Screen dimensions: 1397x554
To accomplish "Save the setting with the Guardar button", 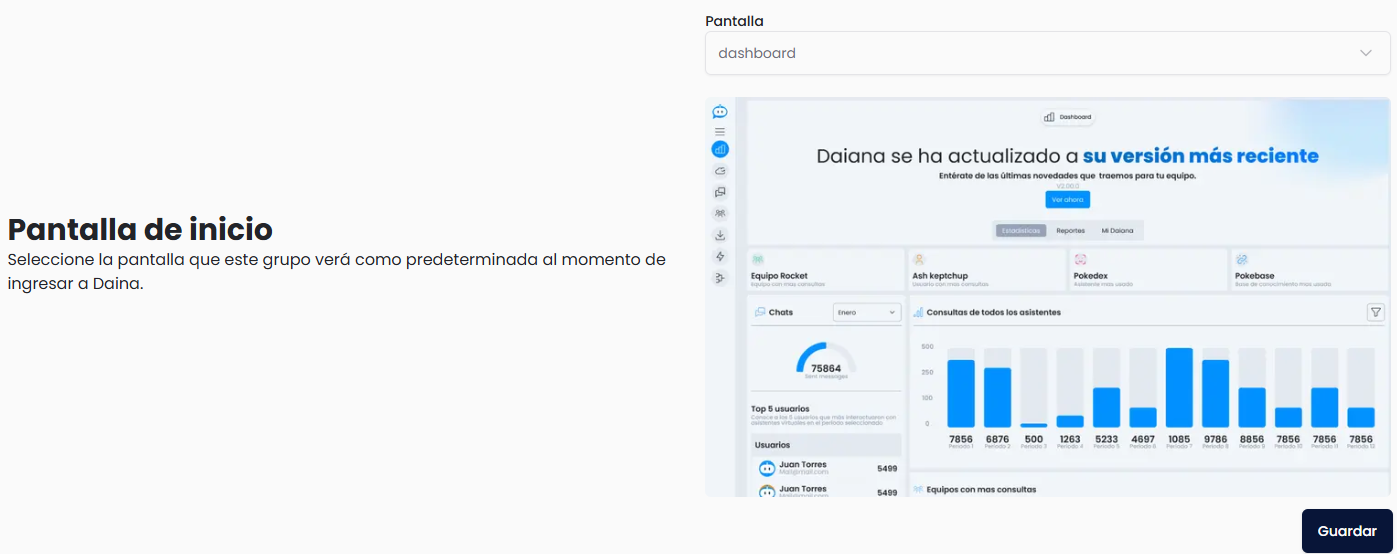I will pos(1347,531).
